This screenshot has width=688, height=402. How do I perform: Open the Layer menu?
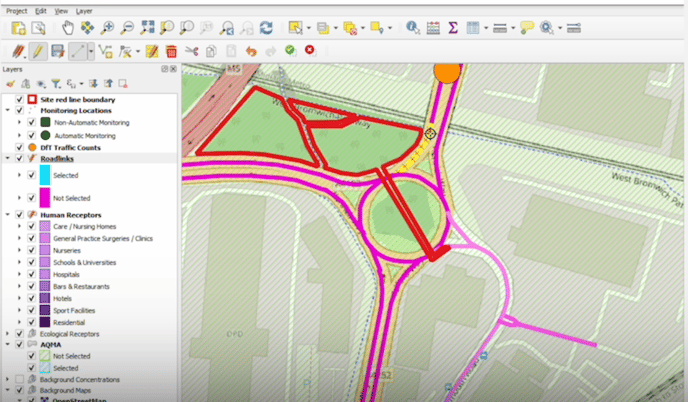84,9
